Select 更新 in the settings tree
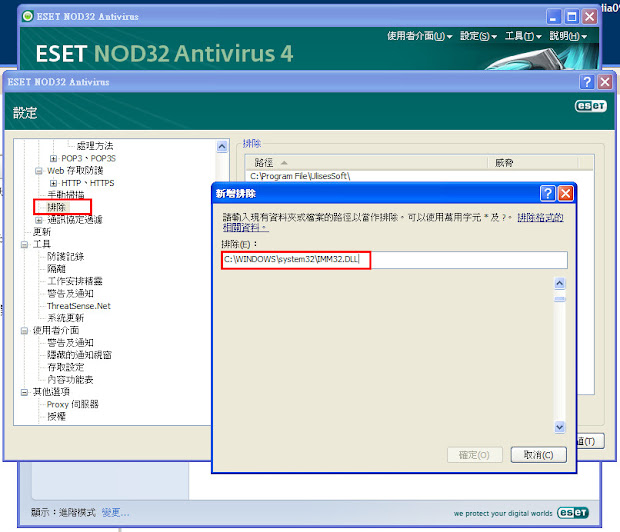 click(42, 232)
